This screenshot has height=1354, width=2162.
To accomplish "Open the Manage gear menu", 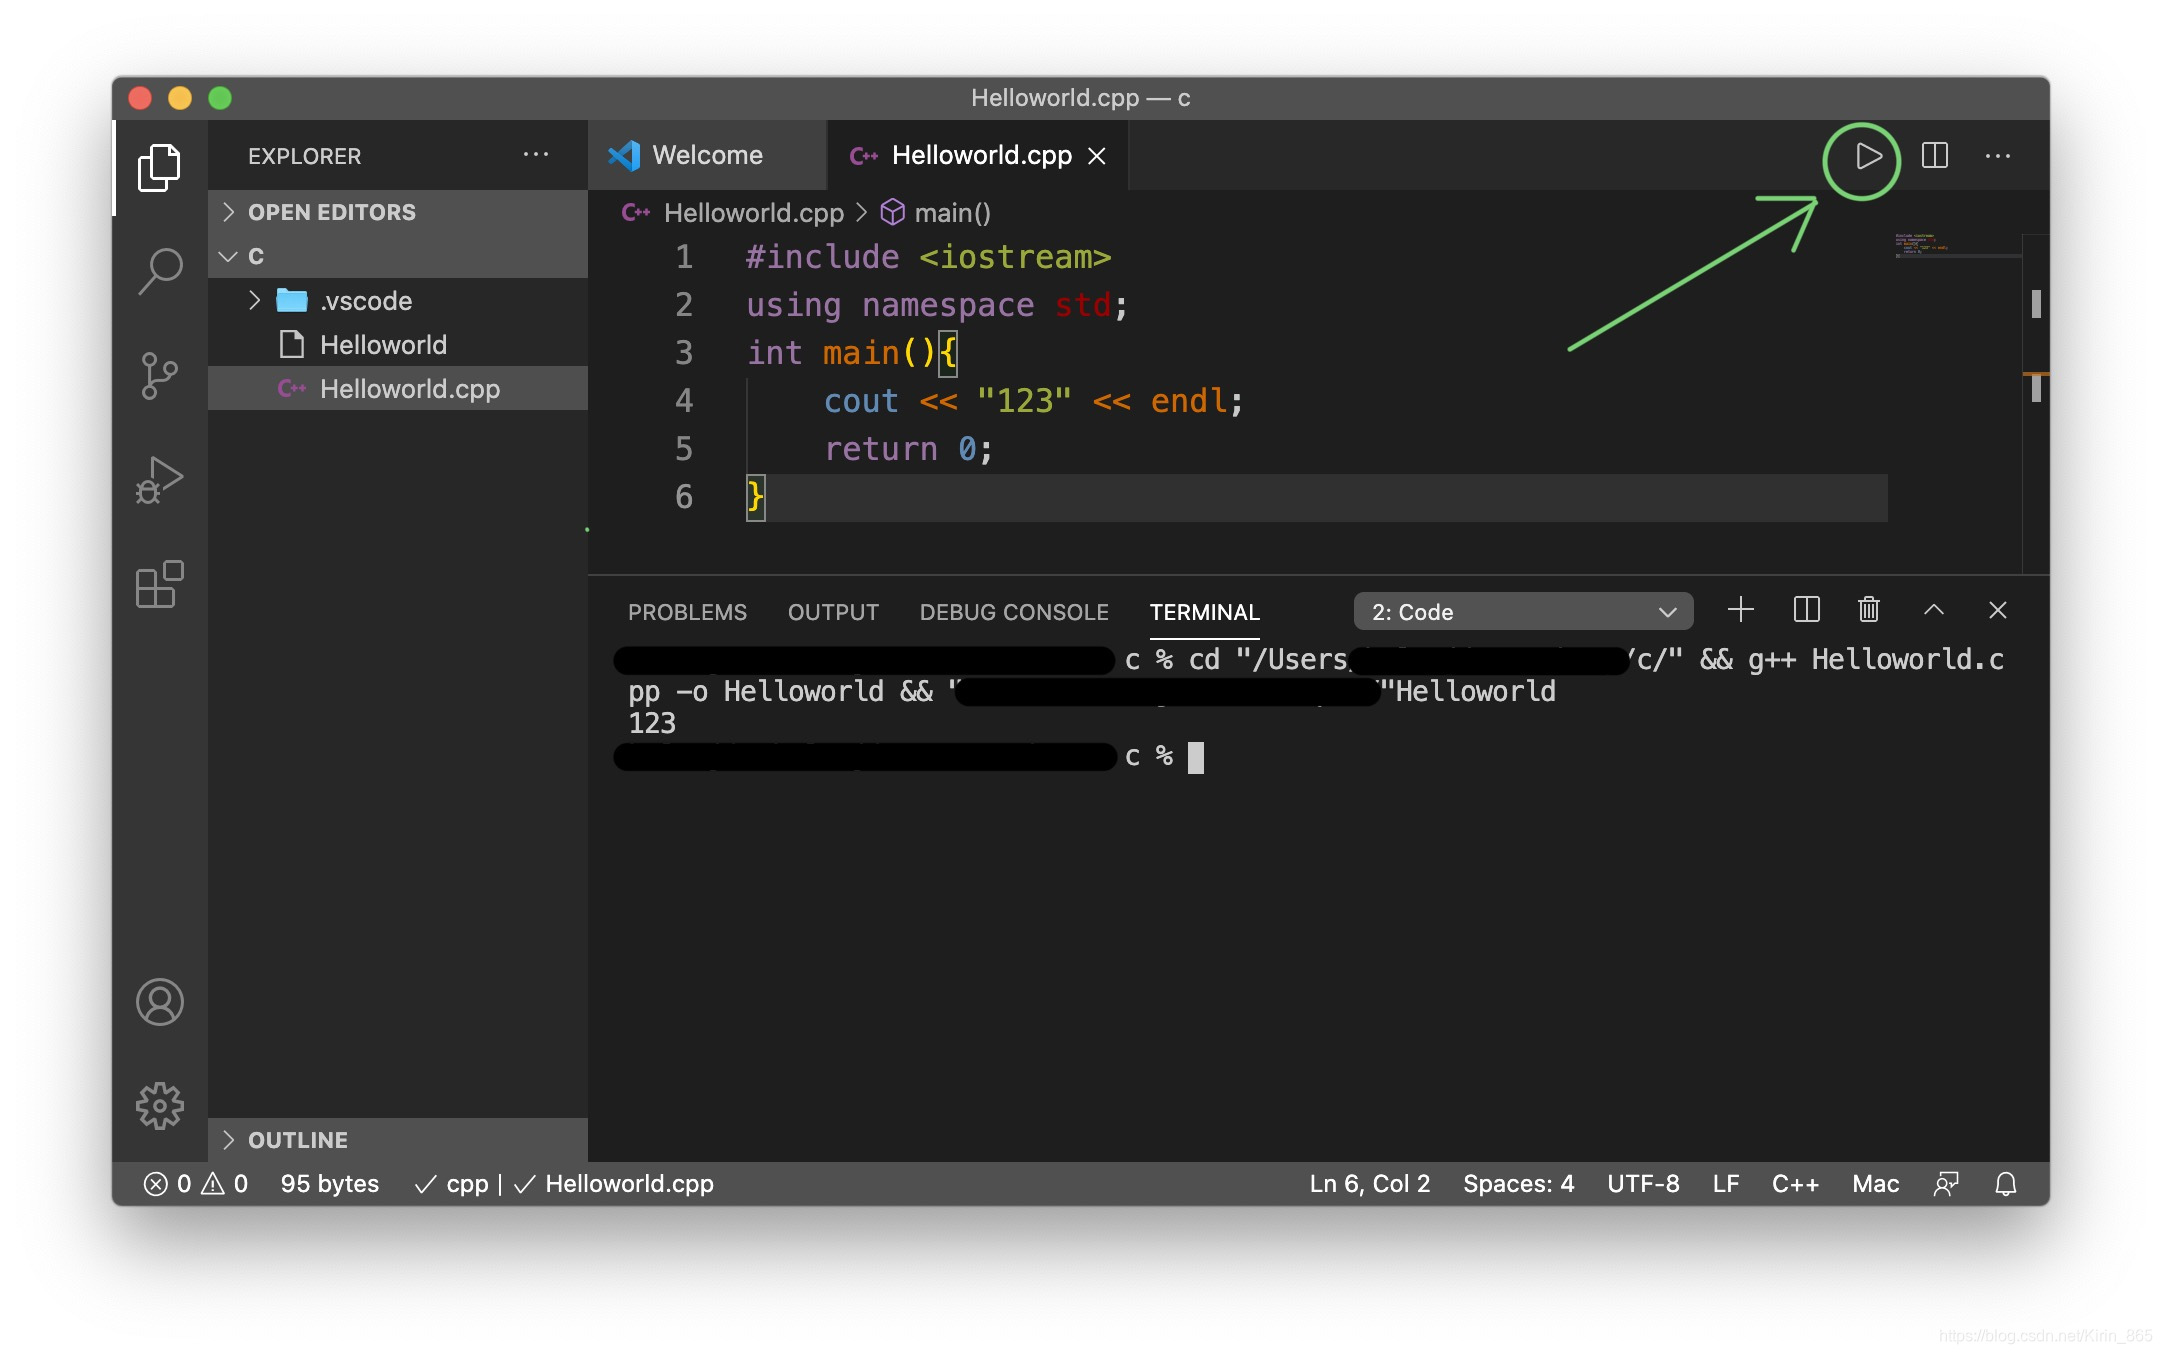I will [160, 1106].
